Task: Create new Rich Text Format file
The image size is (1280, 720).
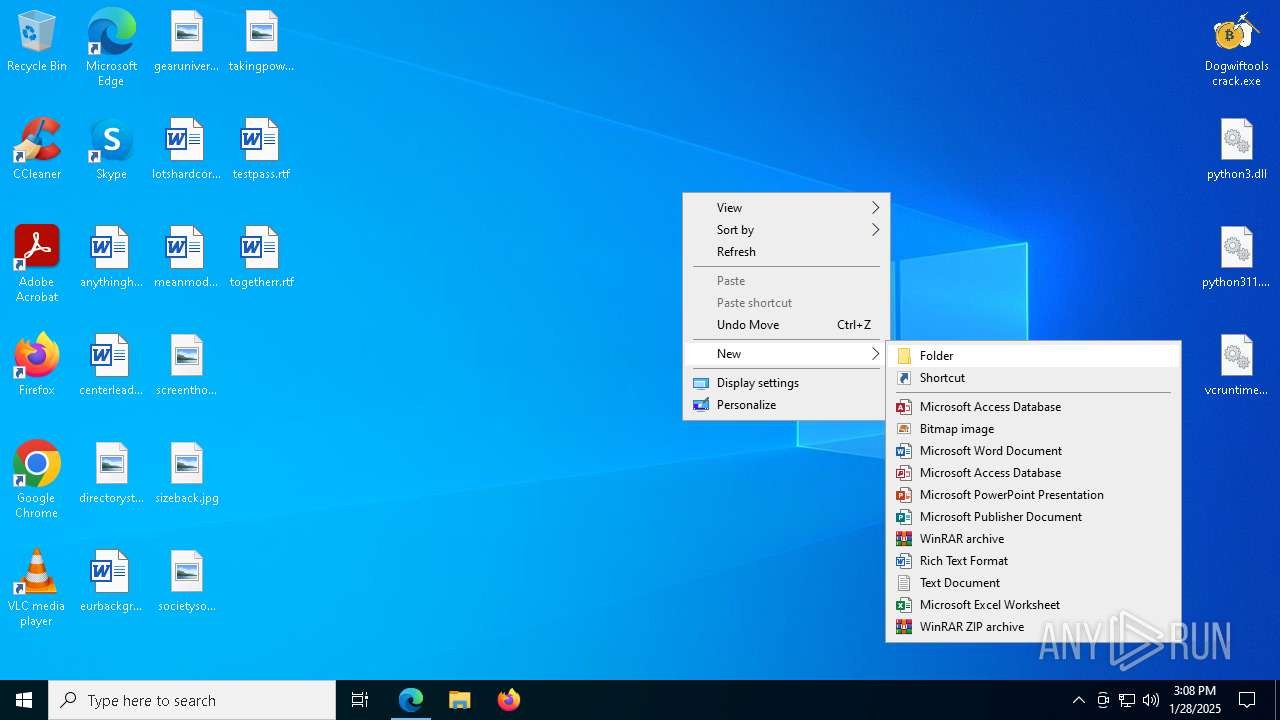Action: [x=1033, y=561]
